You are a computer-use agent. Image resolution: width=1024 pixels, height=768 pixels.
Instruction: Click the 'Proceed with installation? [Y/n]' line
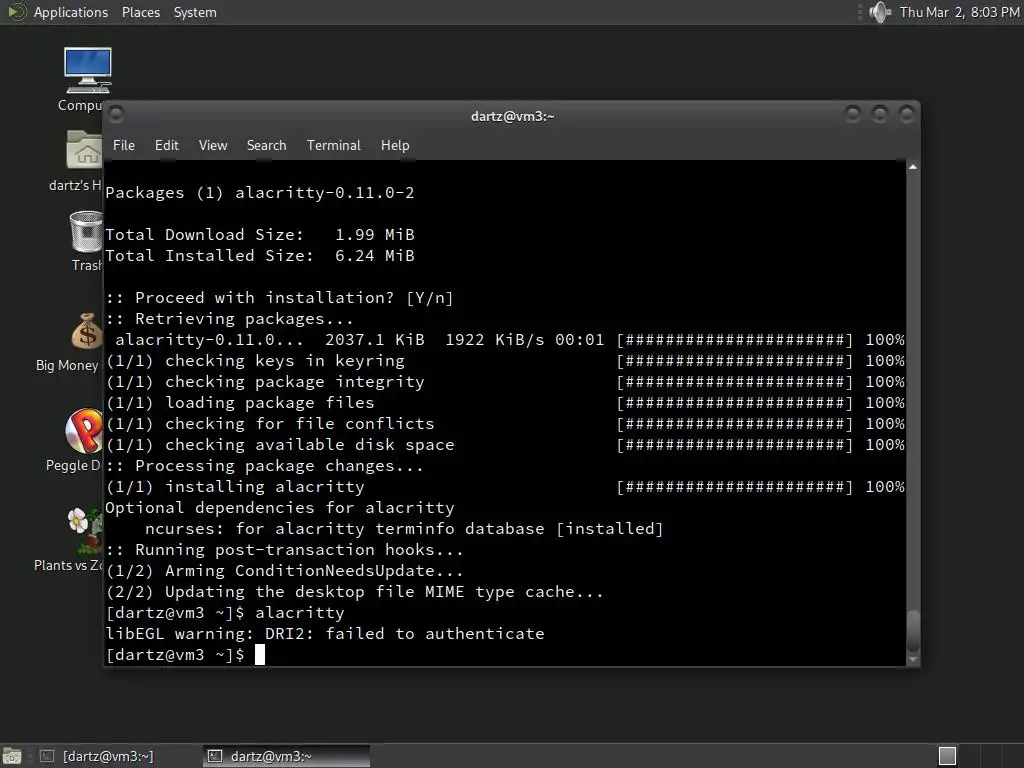tap(280, 297)
